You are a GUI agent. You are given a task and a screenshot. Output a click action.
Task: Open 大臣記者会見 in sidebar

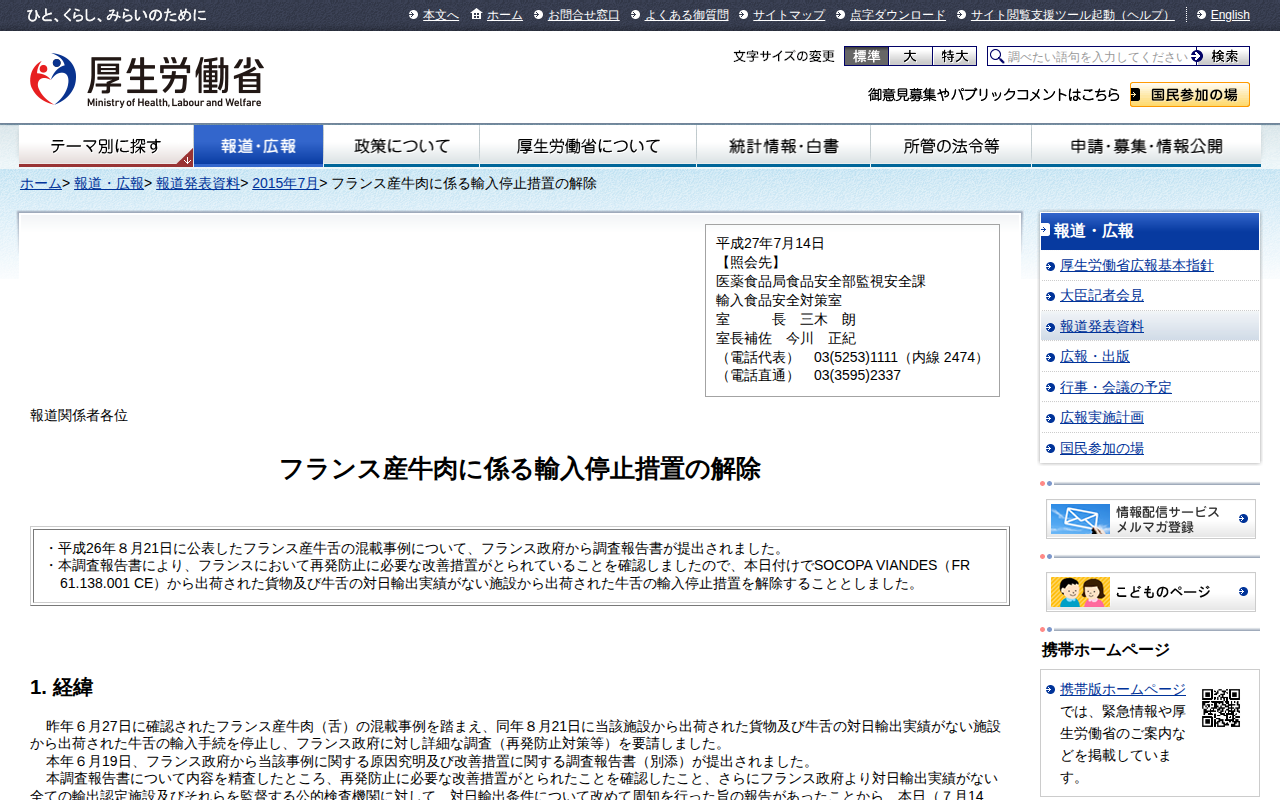click(1101, 296)
